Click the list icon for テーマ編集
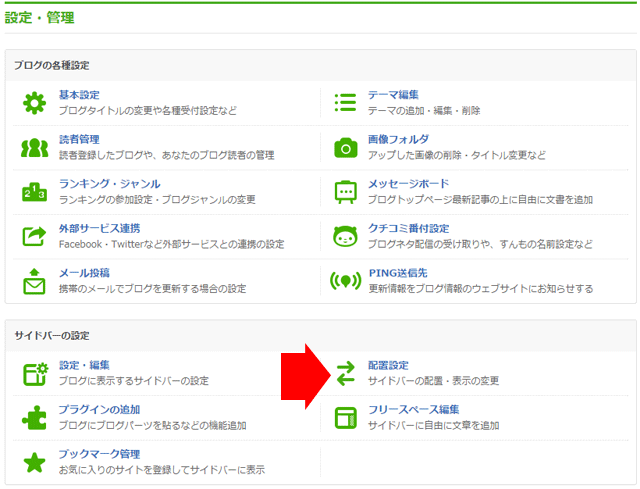 [x=345, y=102]
